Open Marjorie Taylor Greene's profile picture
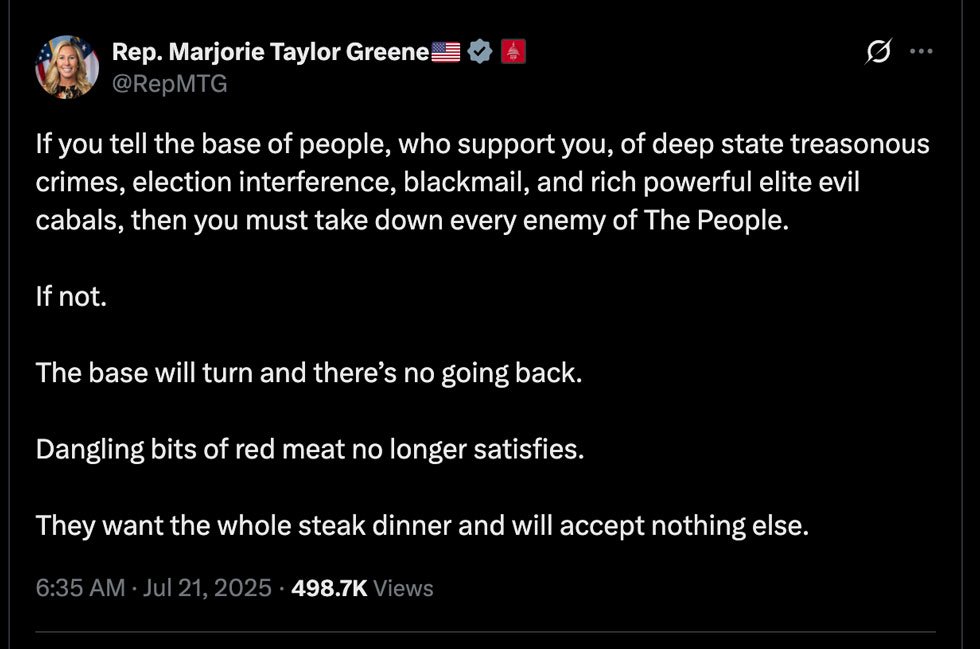980x649 pixels. tap(67, 67)
